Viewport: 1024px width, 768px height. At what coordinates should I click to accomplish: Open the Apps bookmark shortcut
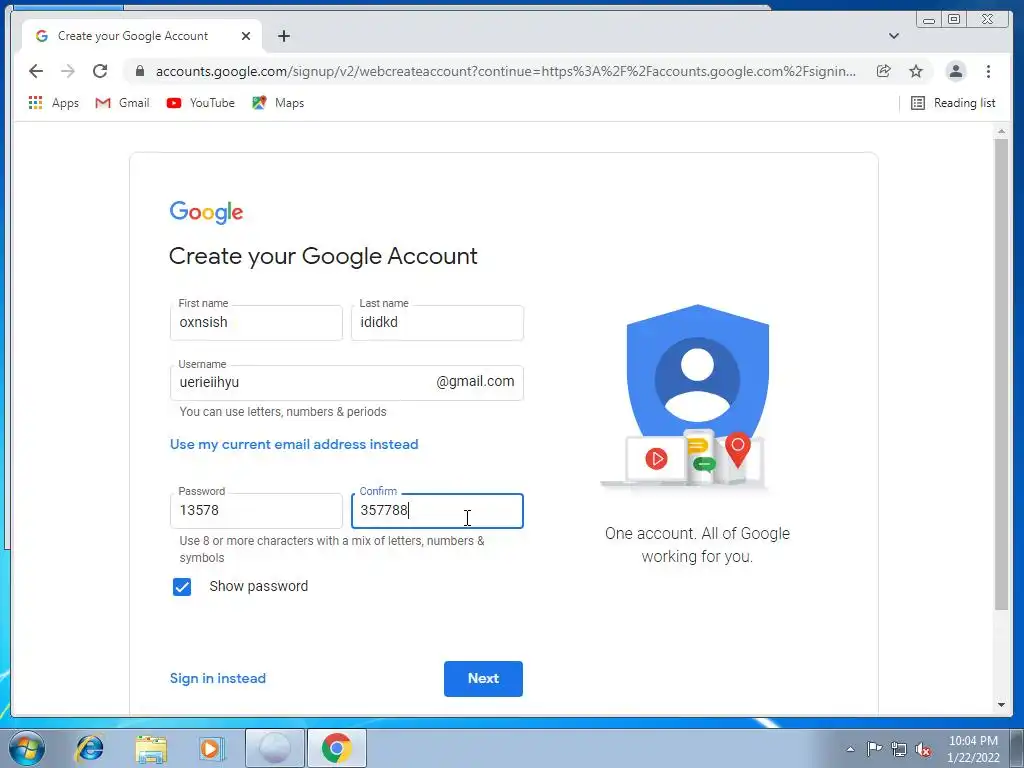(54, 103)
